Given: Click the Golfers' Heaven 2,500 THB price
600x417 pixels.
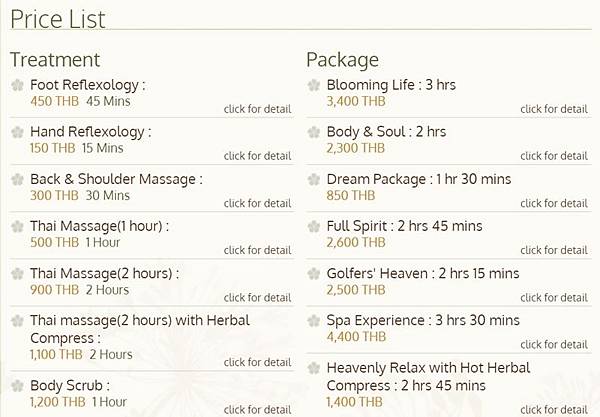Looking at the screenshot, I should [356, 290].
